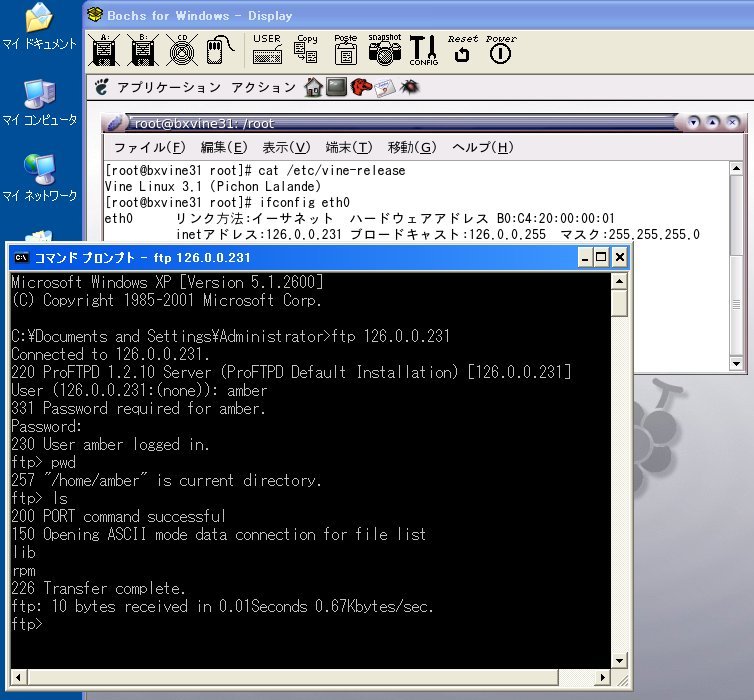Click the root@bxvine31 terminal window menu icon

[x=114, y=123]
